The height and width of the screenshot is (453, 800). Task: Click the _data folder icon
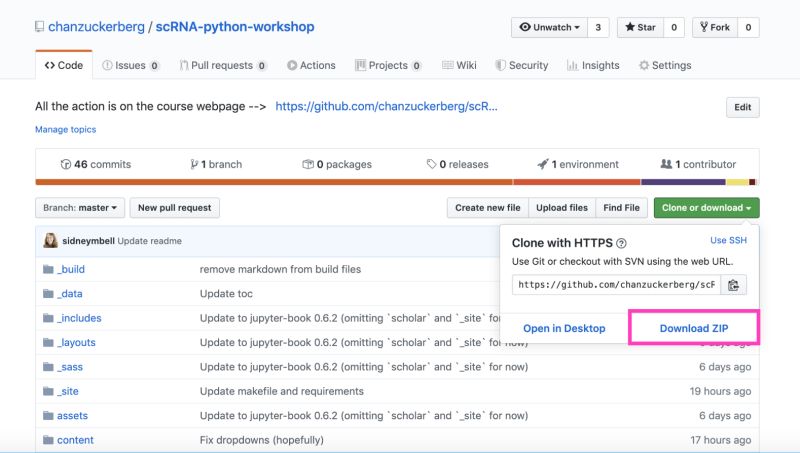[x=48, y=294]
